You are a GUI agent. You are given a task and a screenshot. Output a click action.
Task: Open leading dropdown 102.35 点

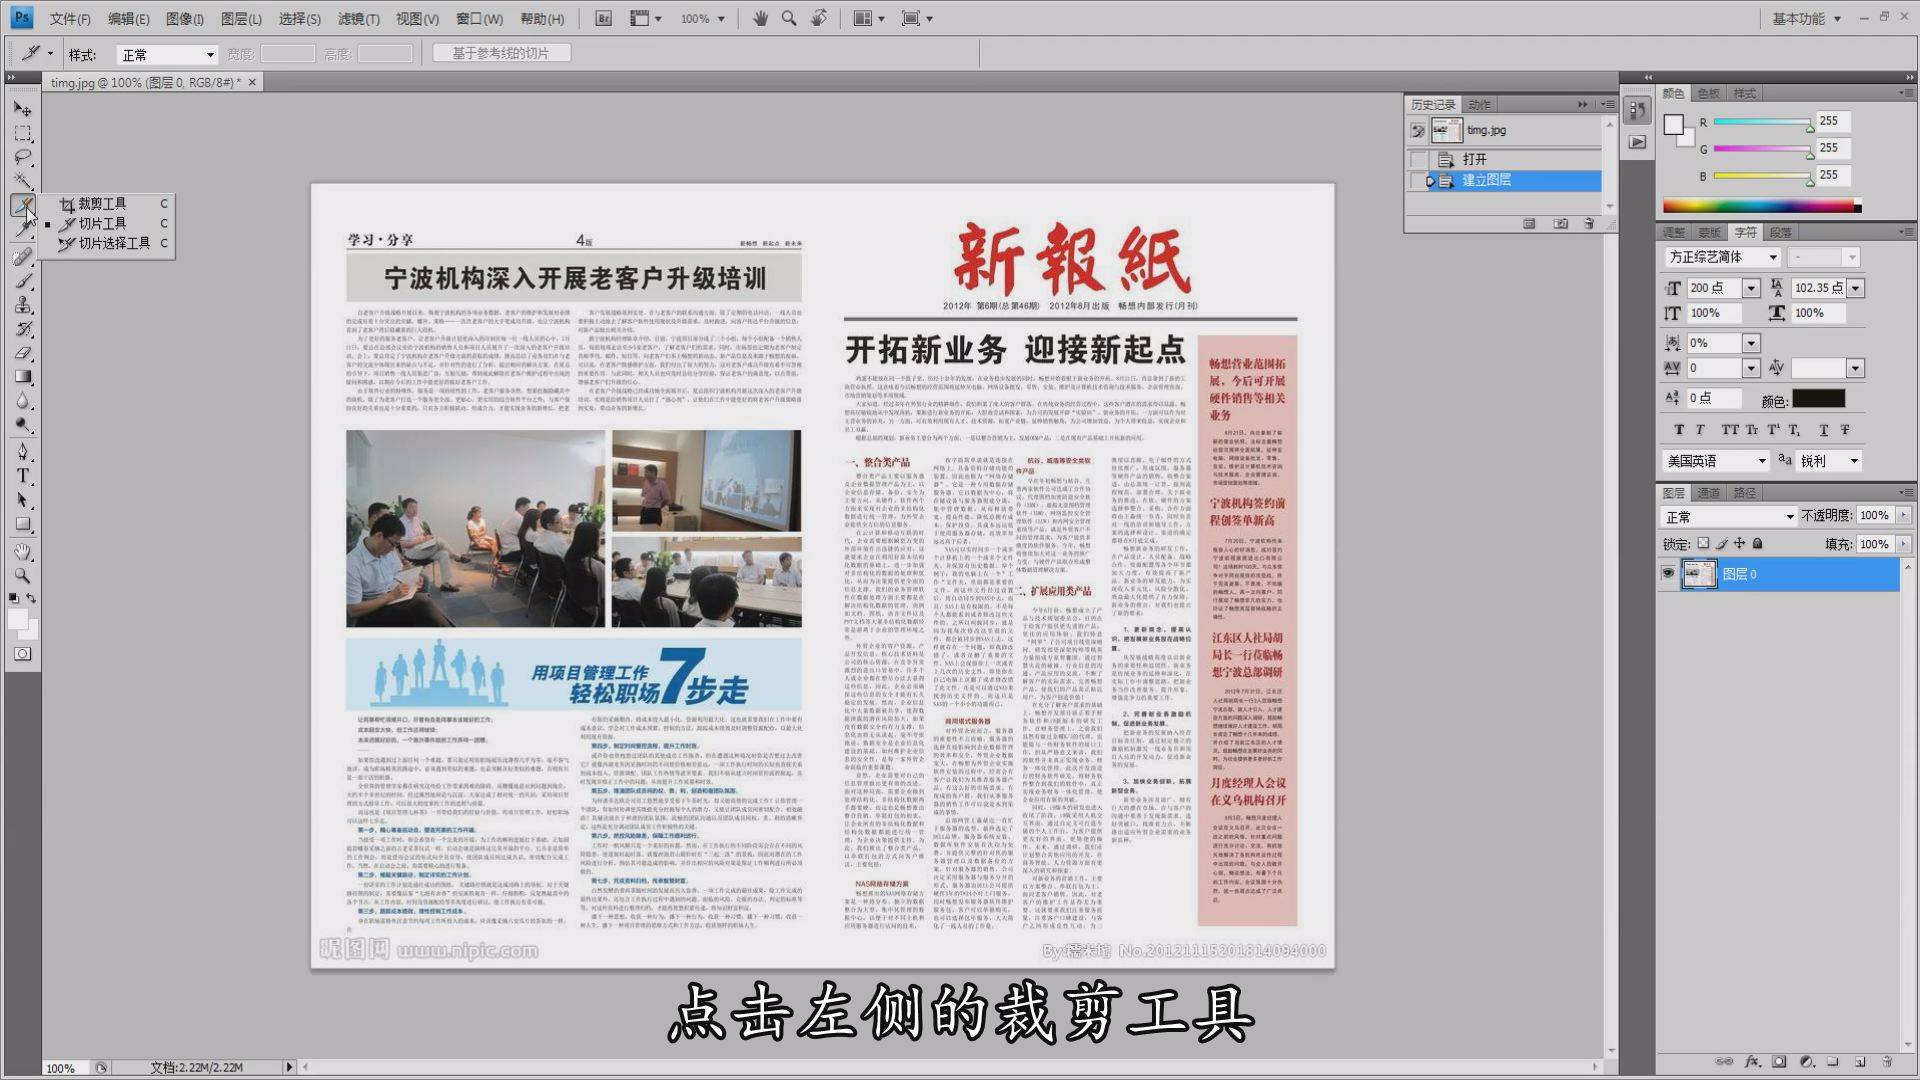click(1856, 288)
